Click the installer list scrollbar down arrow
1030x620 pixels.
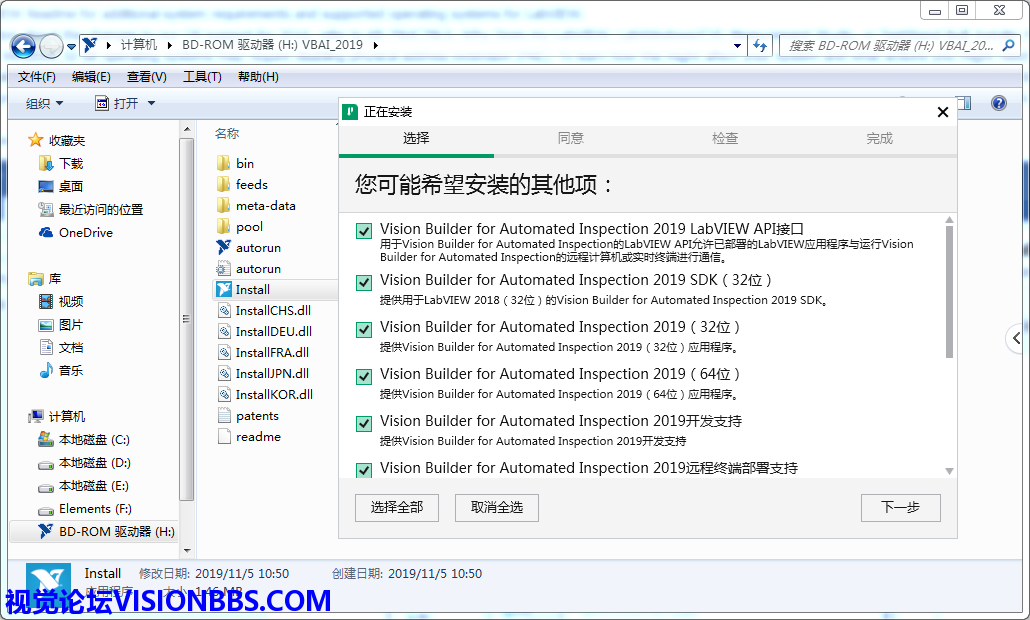(x=949, y=471)
